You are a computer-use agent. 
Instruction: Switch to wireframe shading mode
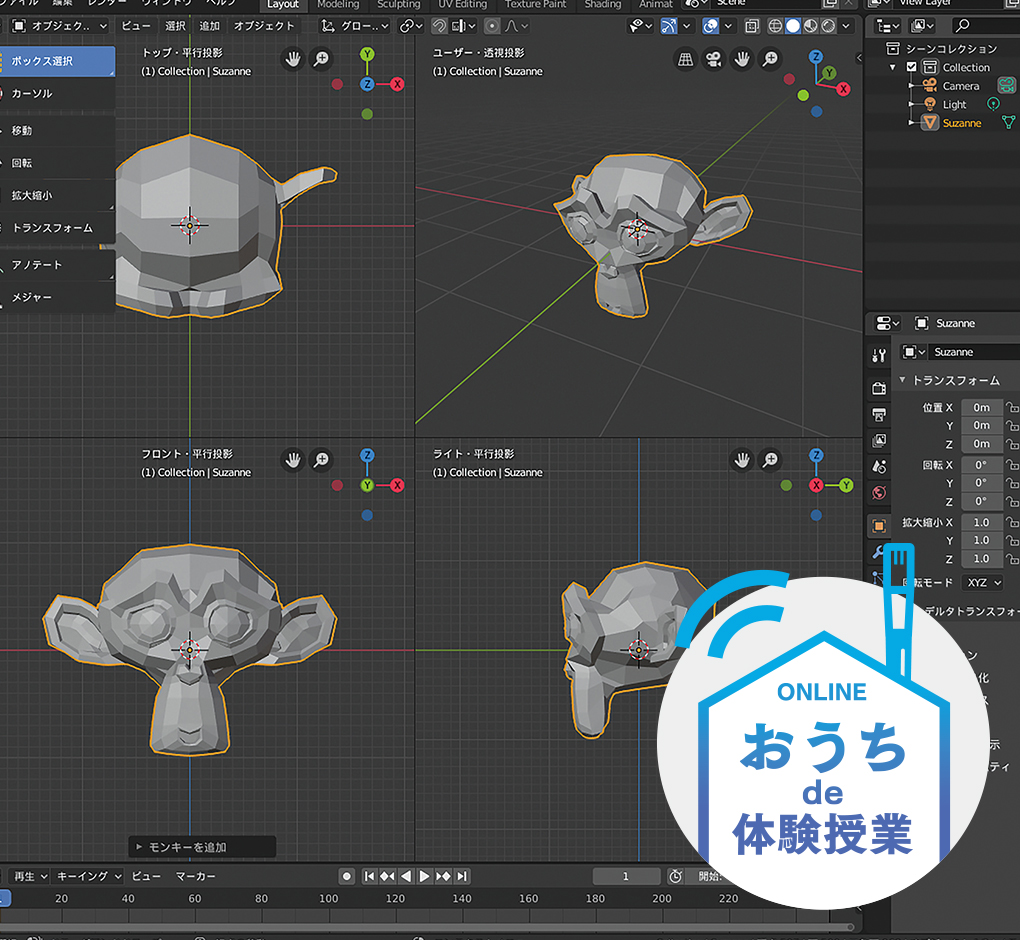click(x=775, y=26)
